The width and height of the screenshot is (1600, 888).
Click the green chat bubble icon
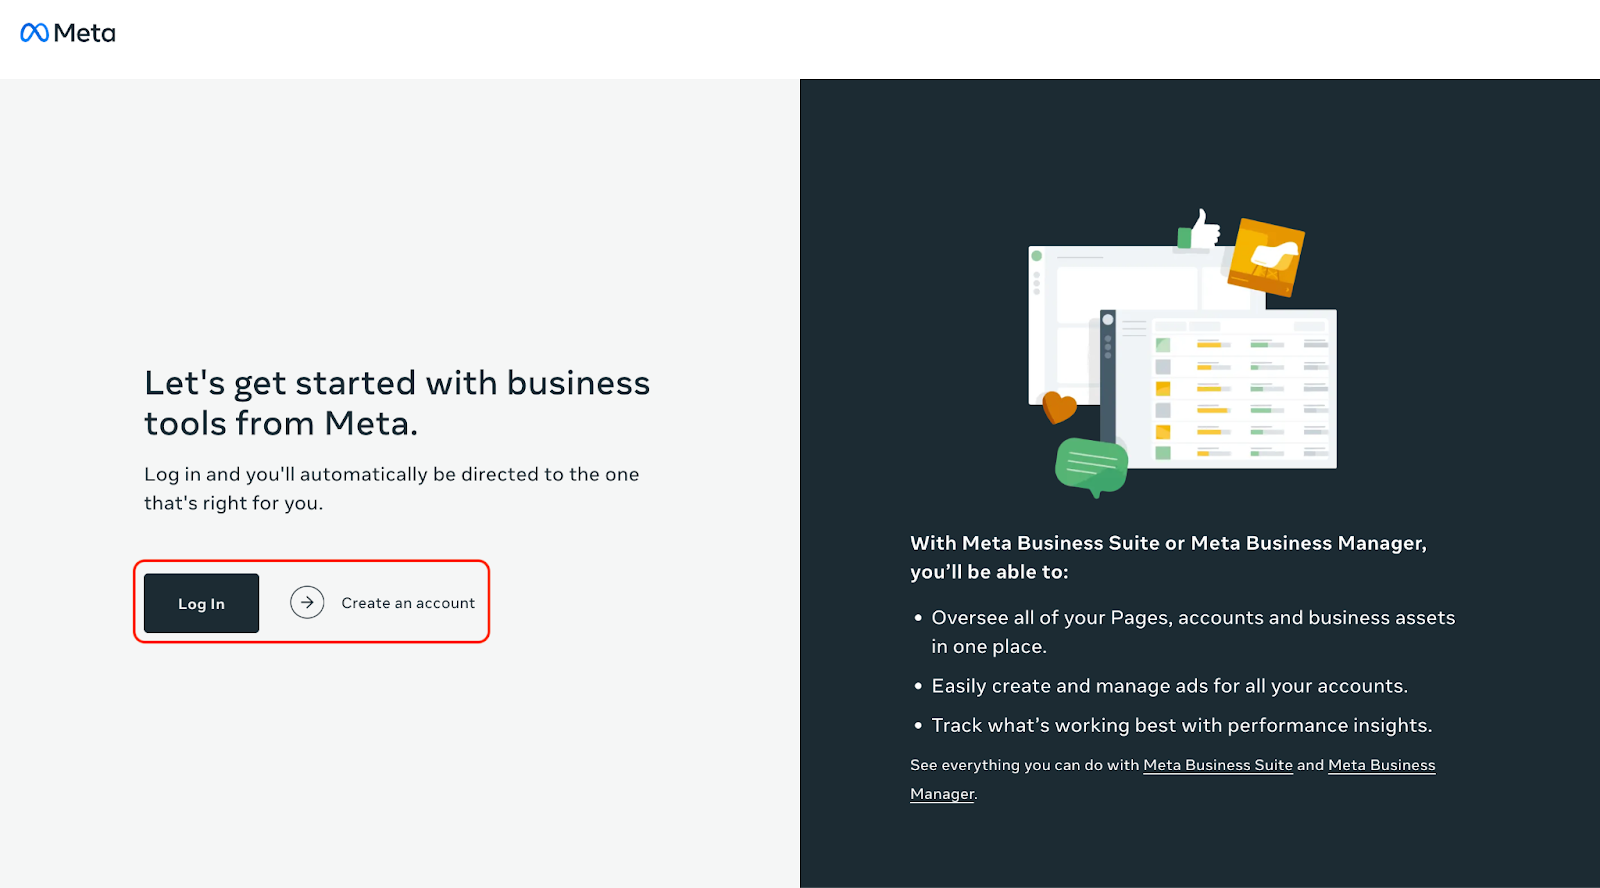(x=1091, y=466)
